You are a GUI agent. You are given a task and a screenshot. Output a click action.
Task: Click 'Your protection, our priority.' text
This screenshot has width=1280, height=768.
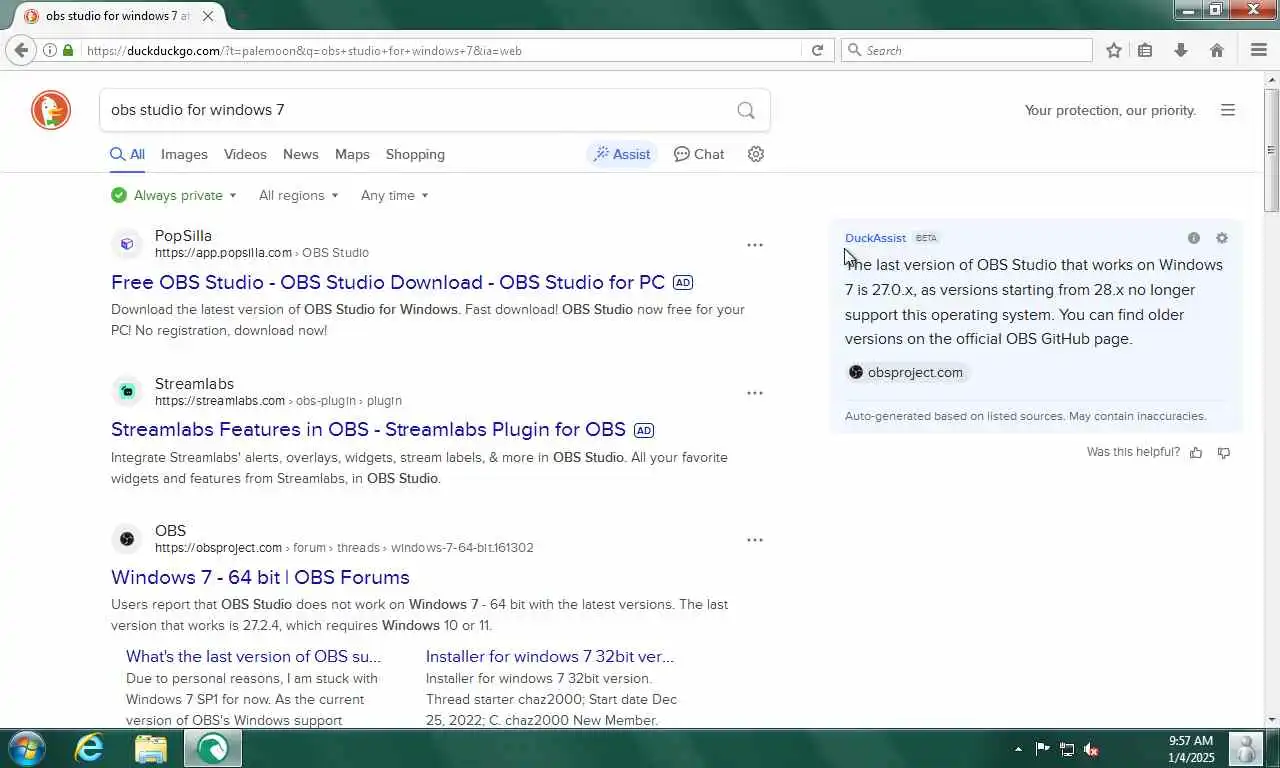pyautogui.click(x=1110, y=110)
